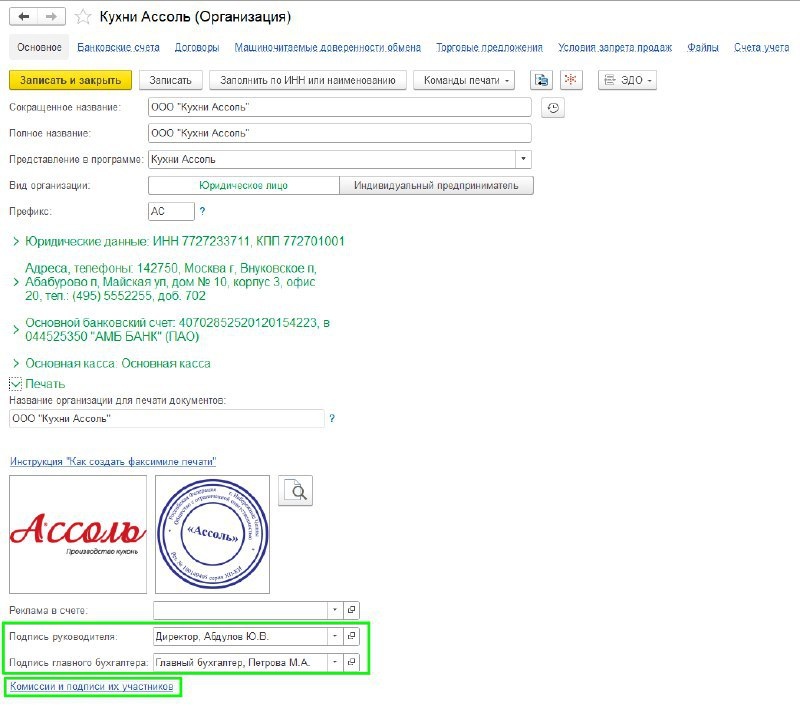Click the empty Реклама в счете field
Screen dimensions: 800x706
240,610
